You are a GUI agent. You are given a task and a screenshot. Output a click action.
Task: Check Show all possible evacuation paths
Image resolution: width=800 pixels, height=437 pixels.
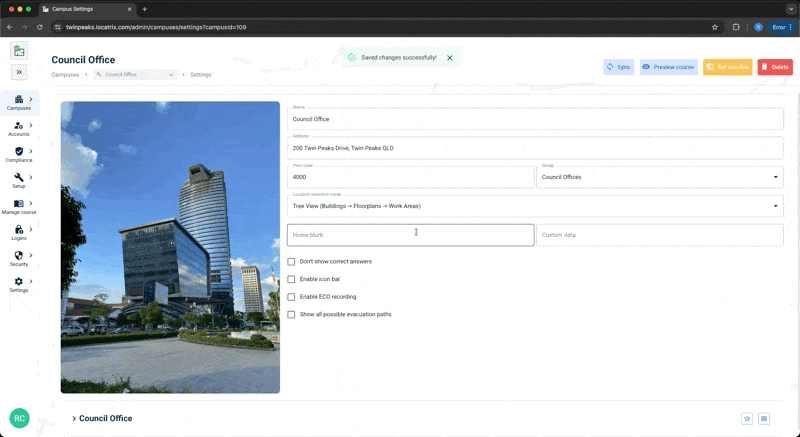(x=291, y=315)
